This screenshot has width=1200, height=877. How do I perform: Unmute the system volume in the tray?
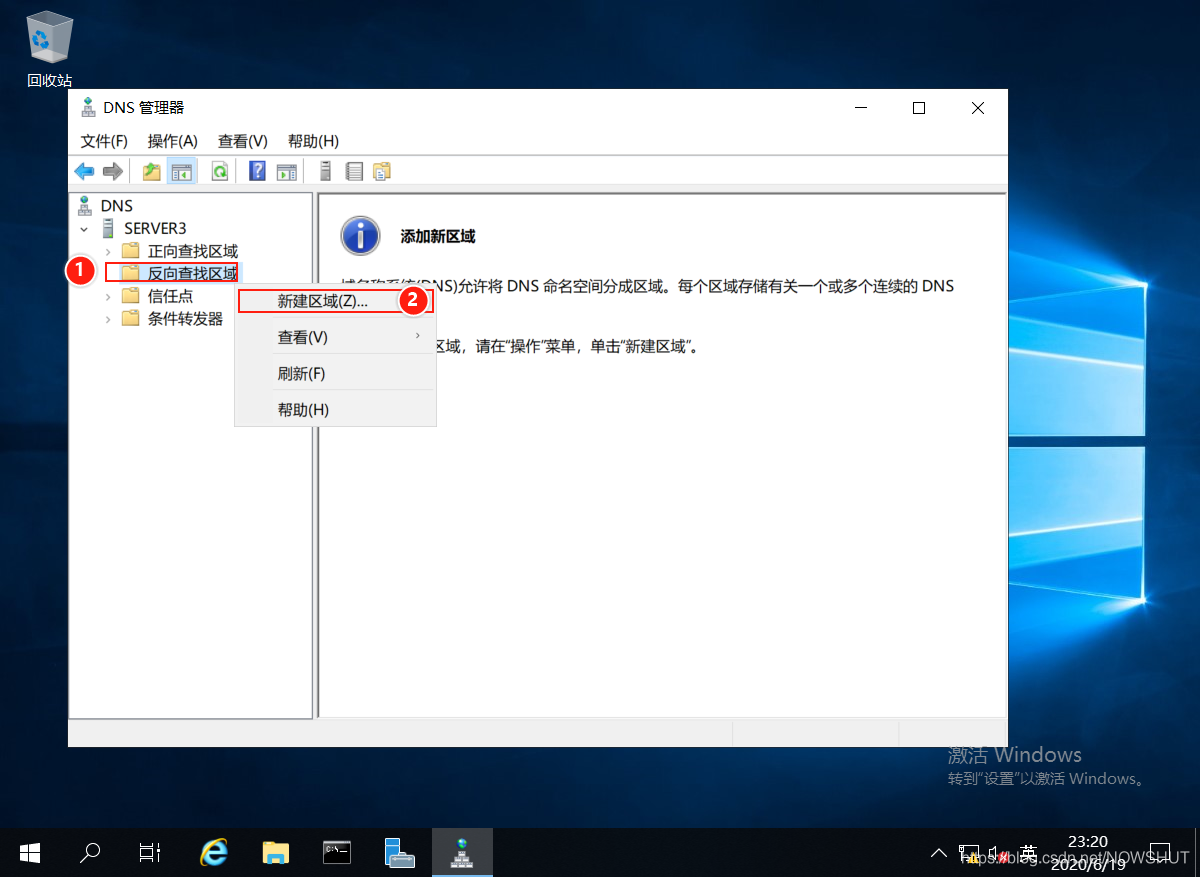pyautogui.click(x=1000, y=853)
